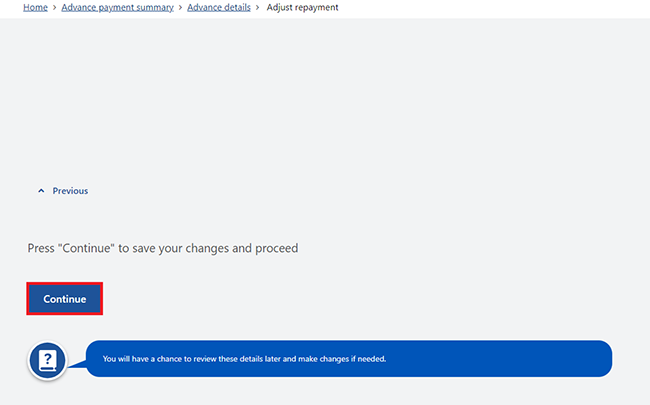Viewport: 650px width, 405px height.
Task: Click the 'Press Continue to save' instruction text
Action: tap(162, 248)
